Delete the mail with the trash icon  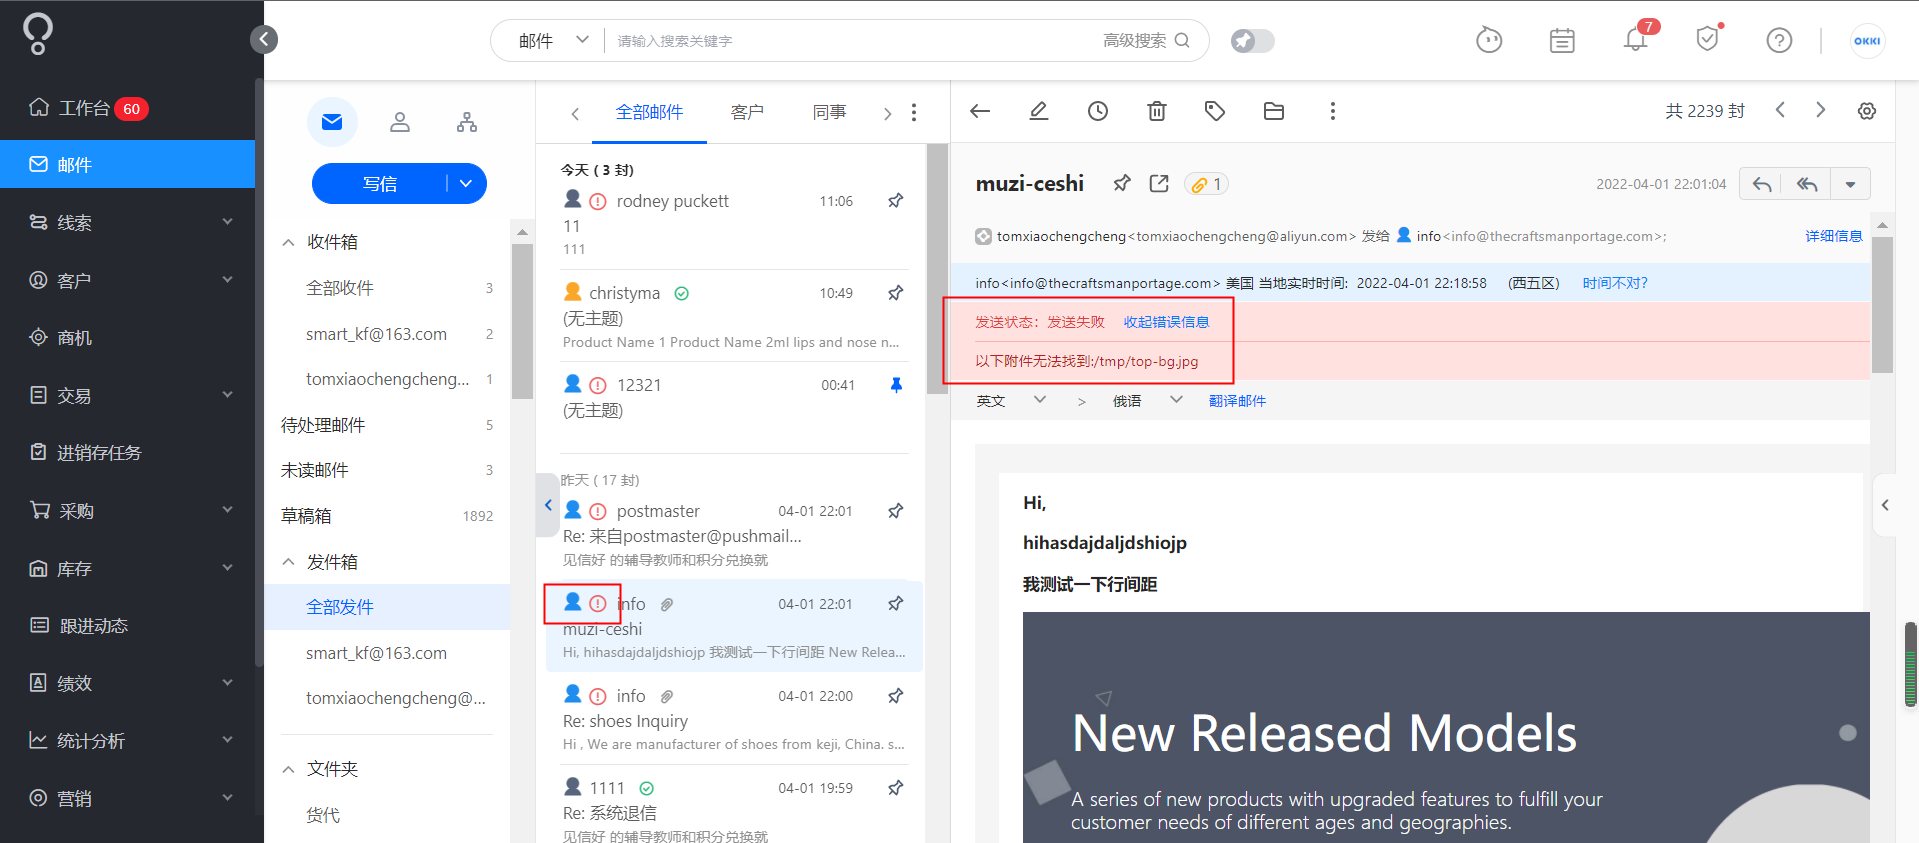(x=1157, y=111)
